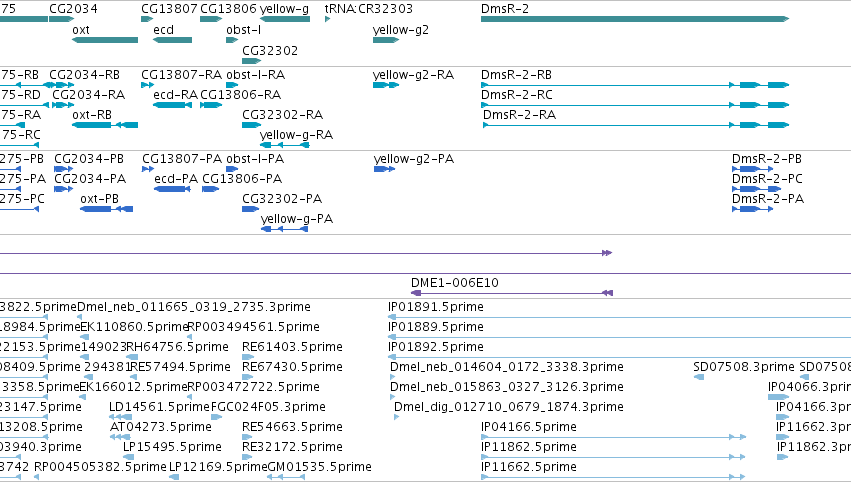Viewport: 851px width, 482px height.
Task: Click the RP004505382.5prime EST
Action: pyautogui.click(x=36, y=477)
